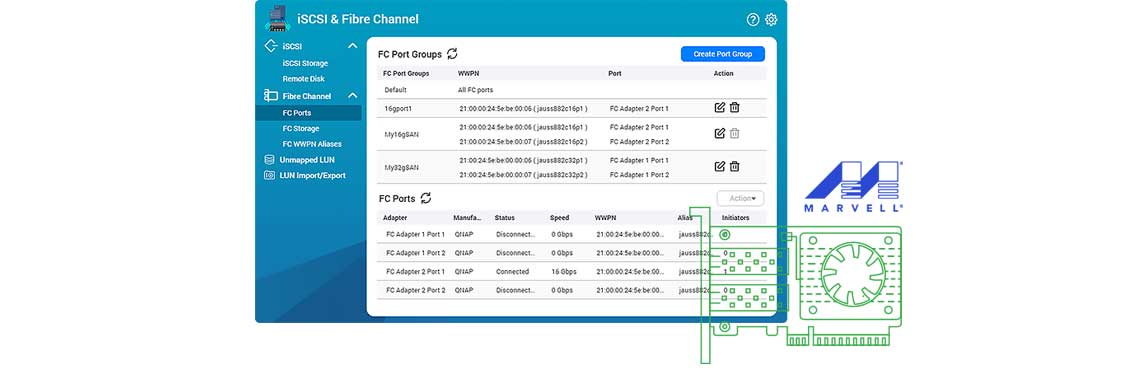Select FC Adapter 2 Port 2 in FC Ports
Screen dimensions: 1140x376
[571, 289]
